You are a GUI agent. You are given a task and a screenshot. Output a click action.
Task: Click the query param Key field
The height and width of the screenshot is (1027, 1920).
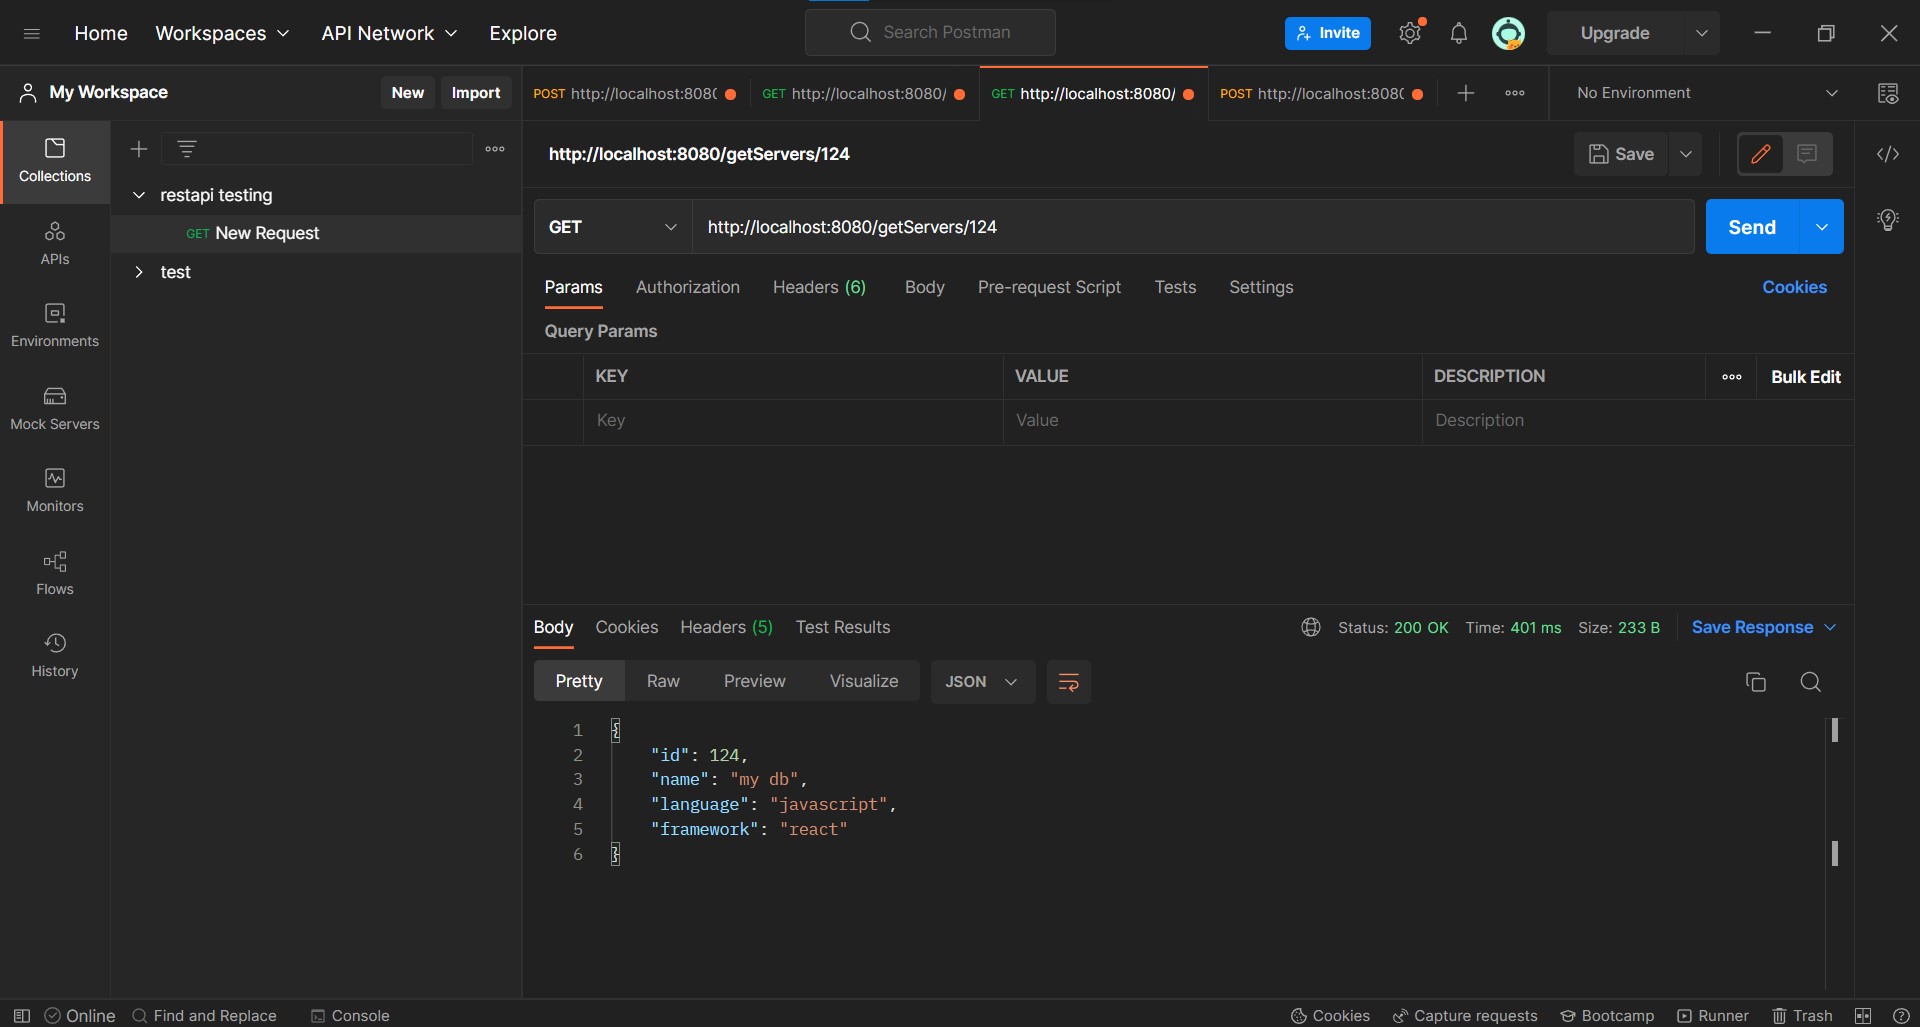coord(793,421)
